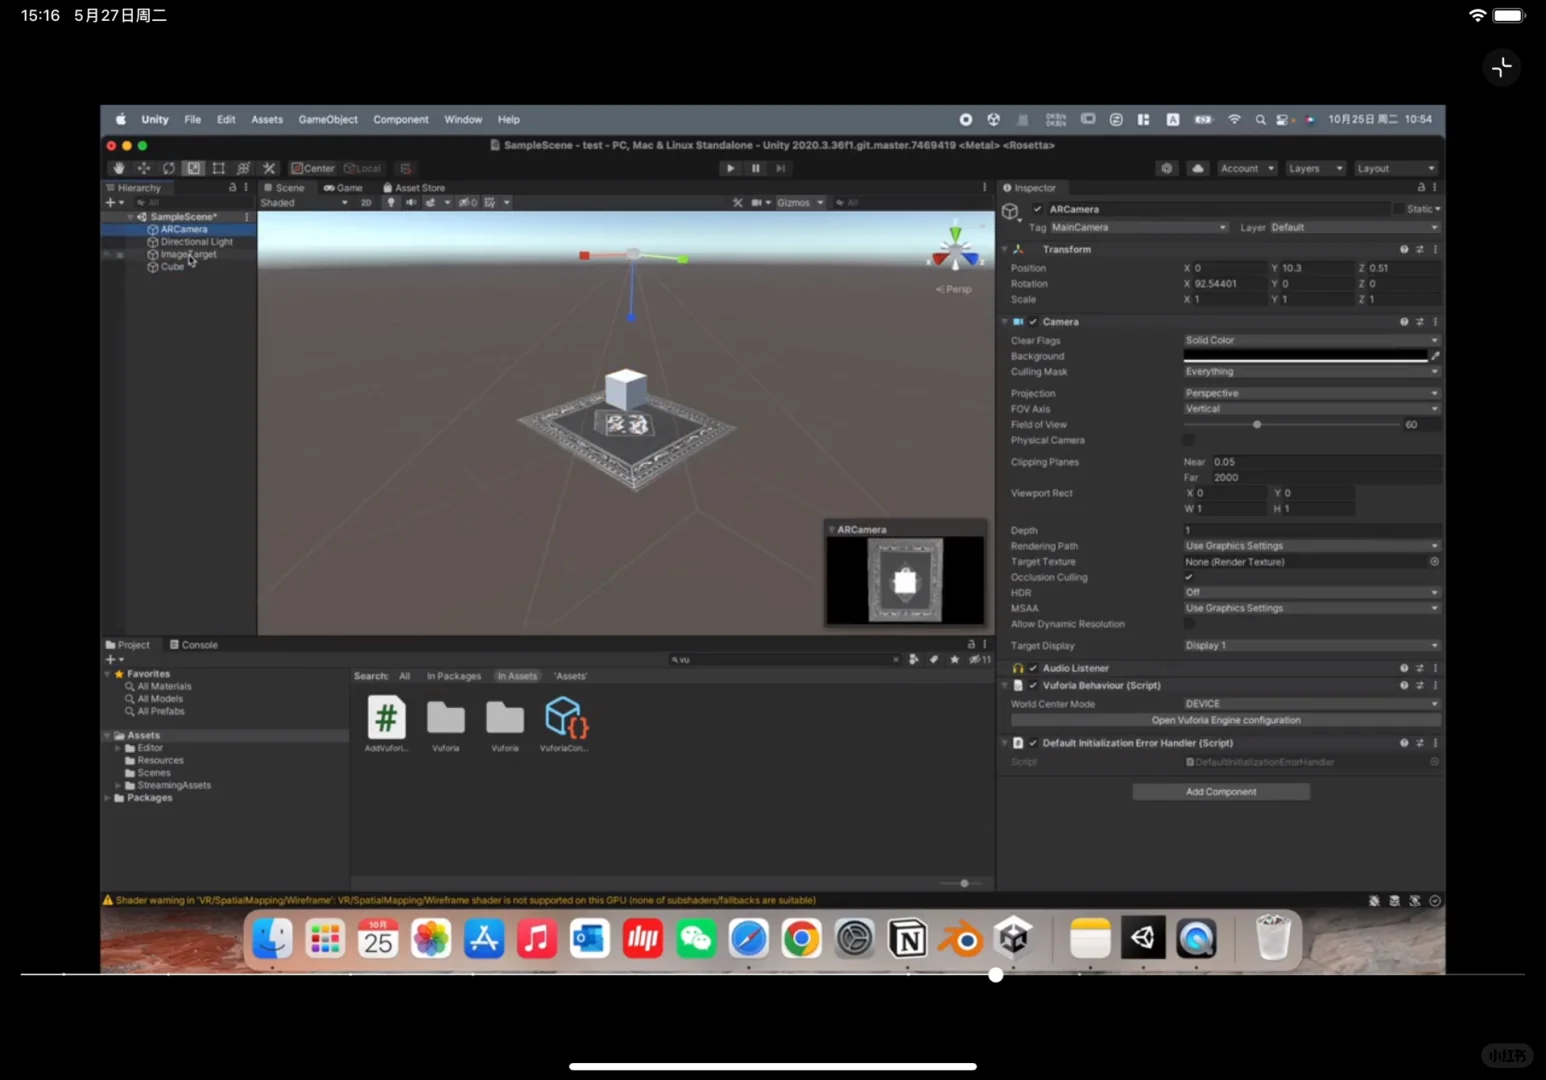This screenshot has height=1080, width=1546.
Task: Click Open Vuforia Engine configuration button
Action: 1226,720
